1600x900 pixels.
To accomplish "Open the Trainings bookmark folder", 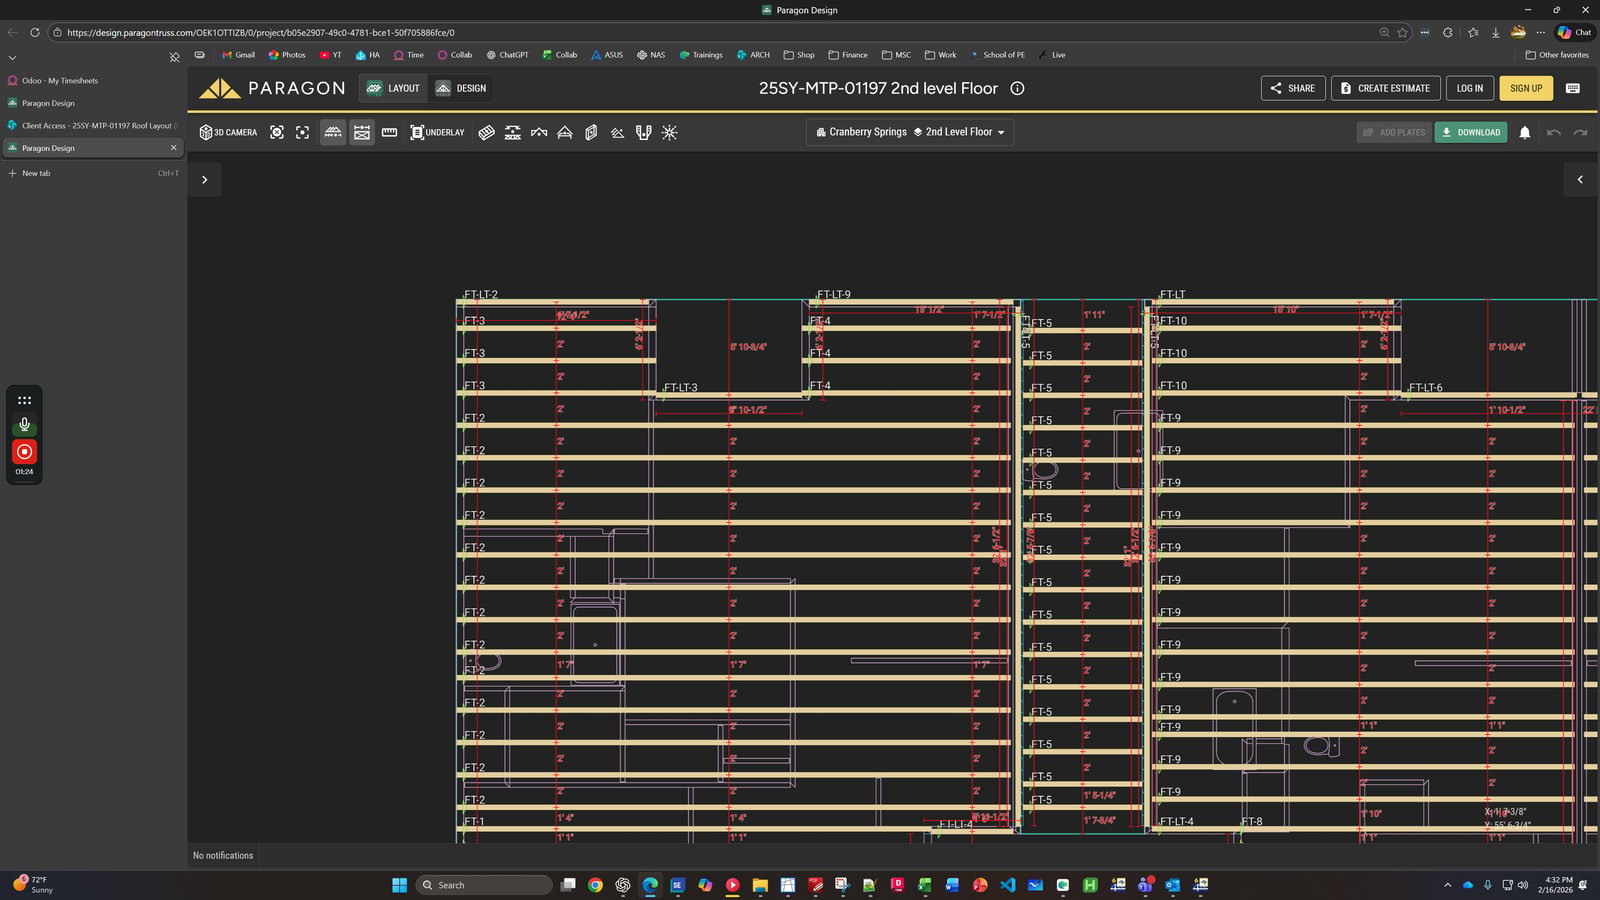I will pos(701,55).
